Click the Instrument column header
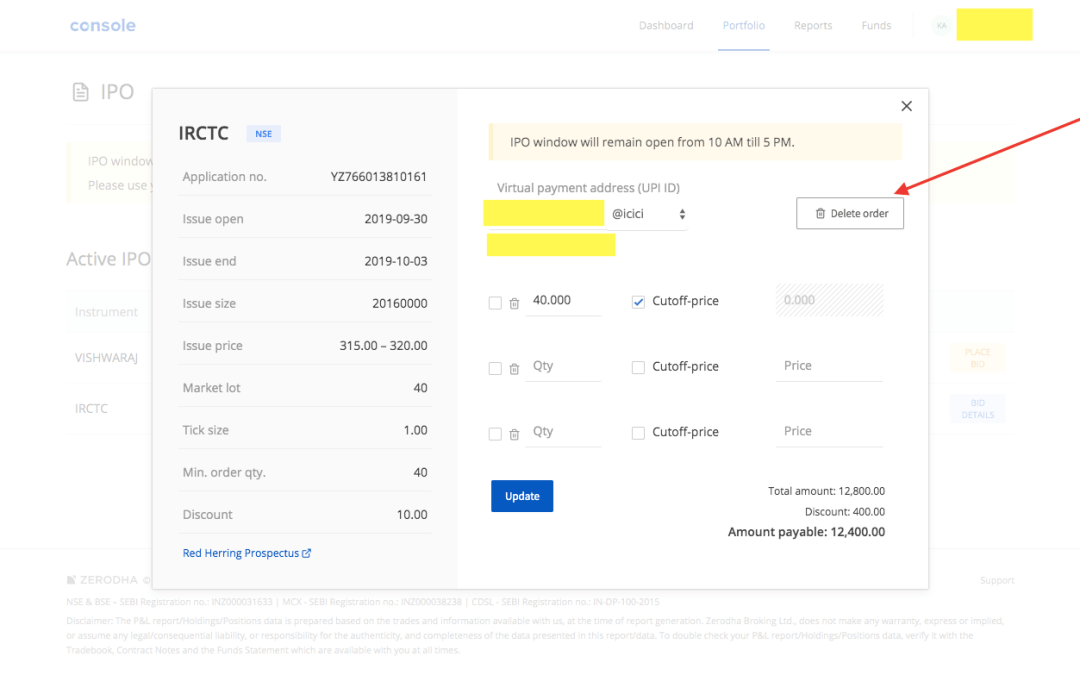Screen dimensions: 1080x675 [106, 312]
